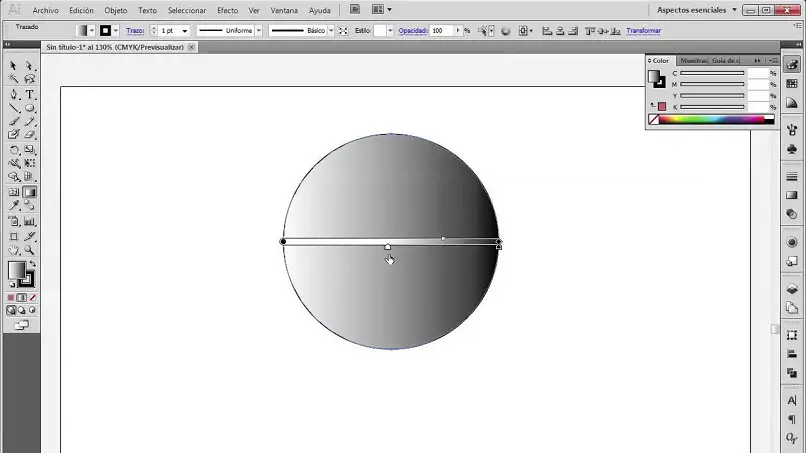Swap fill and stroke arrows in toolbox
Screen dimensions: 806x453
[x=32, y=264]
